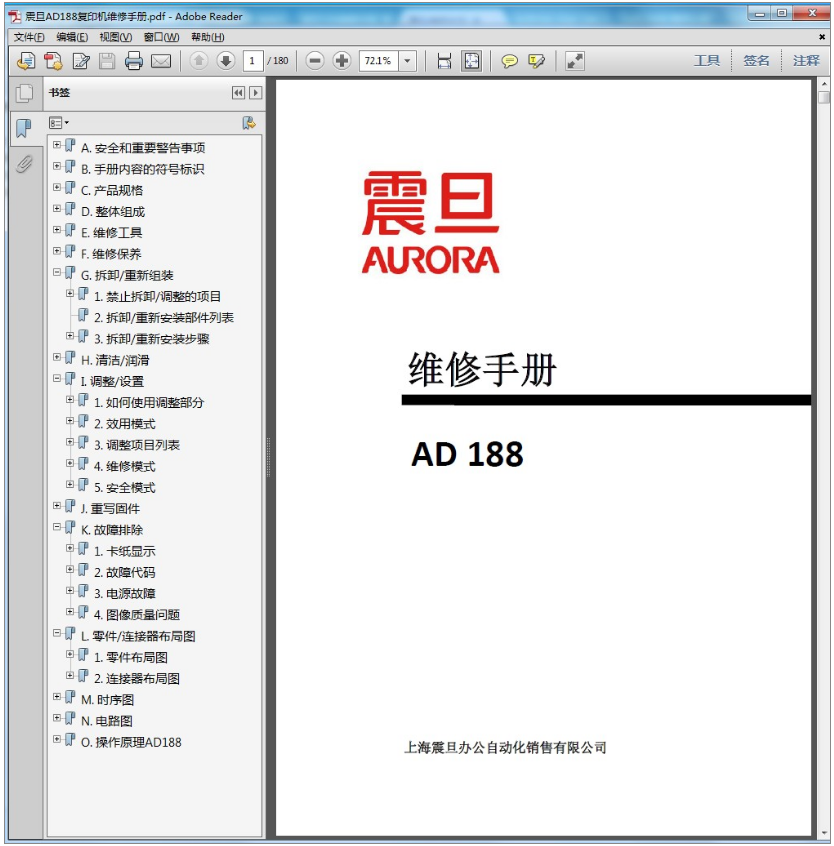Image resolution: width=834 pixels, height=846 pixels.
Task: Open bookmark E. 维修工具
Action: point(111,233)
